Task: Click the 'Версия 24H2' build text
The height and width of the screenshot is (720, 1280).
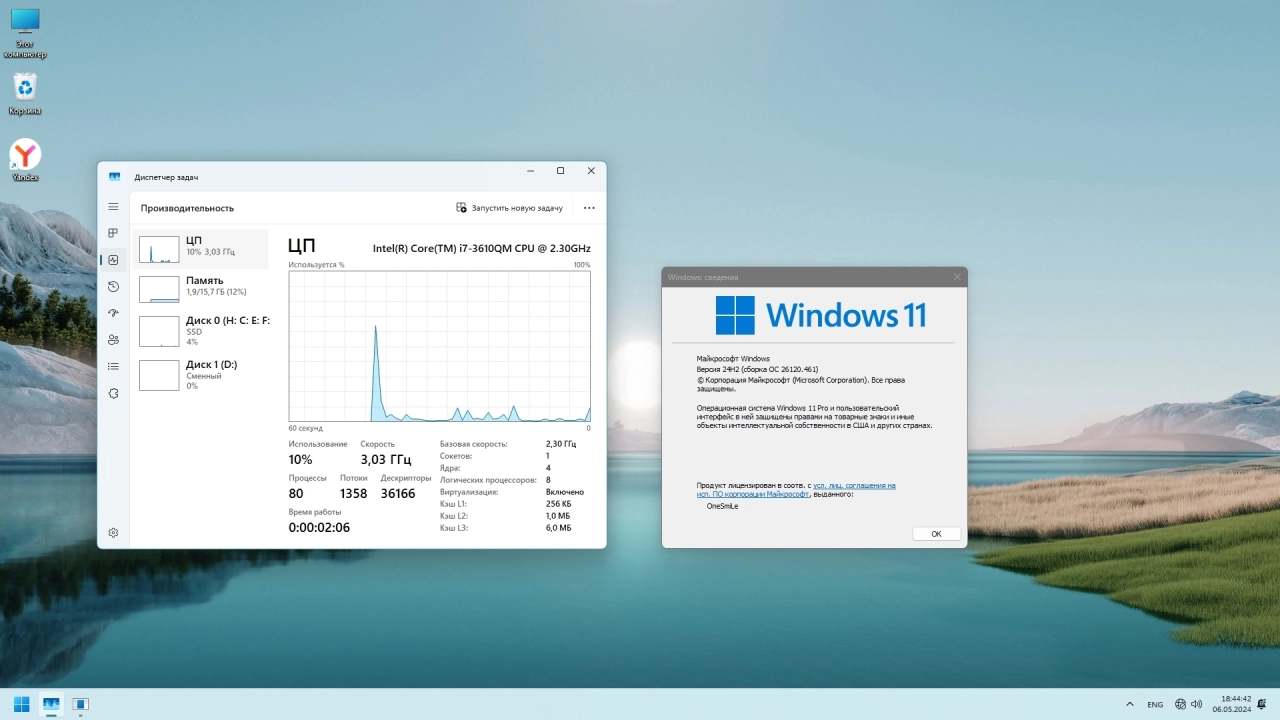Action: coord(757,369)
